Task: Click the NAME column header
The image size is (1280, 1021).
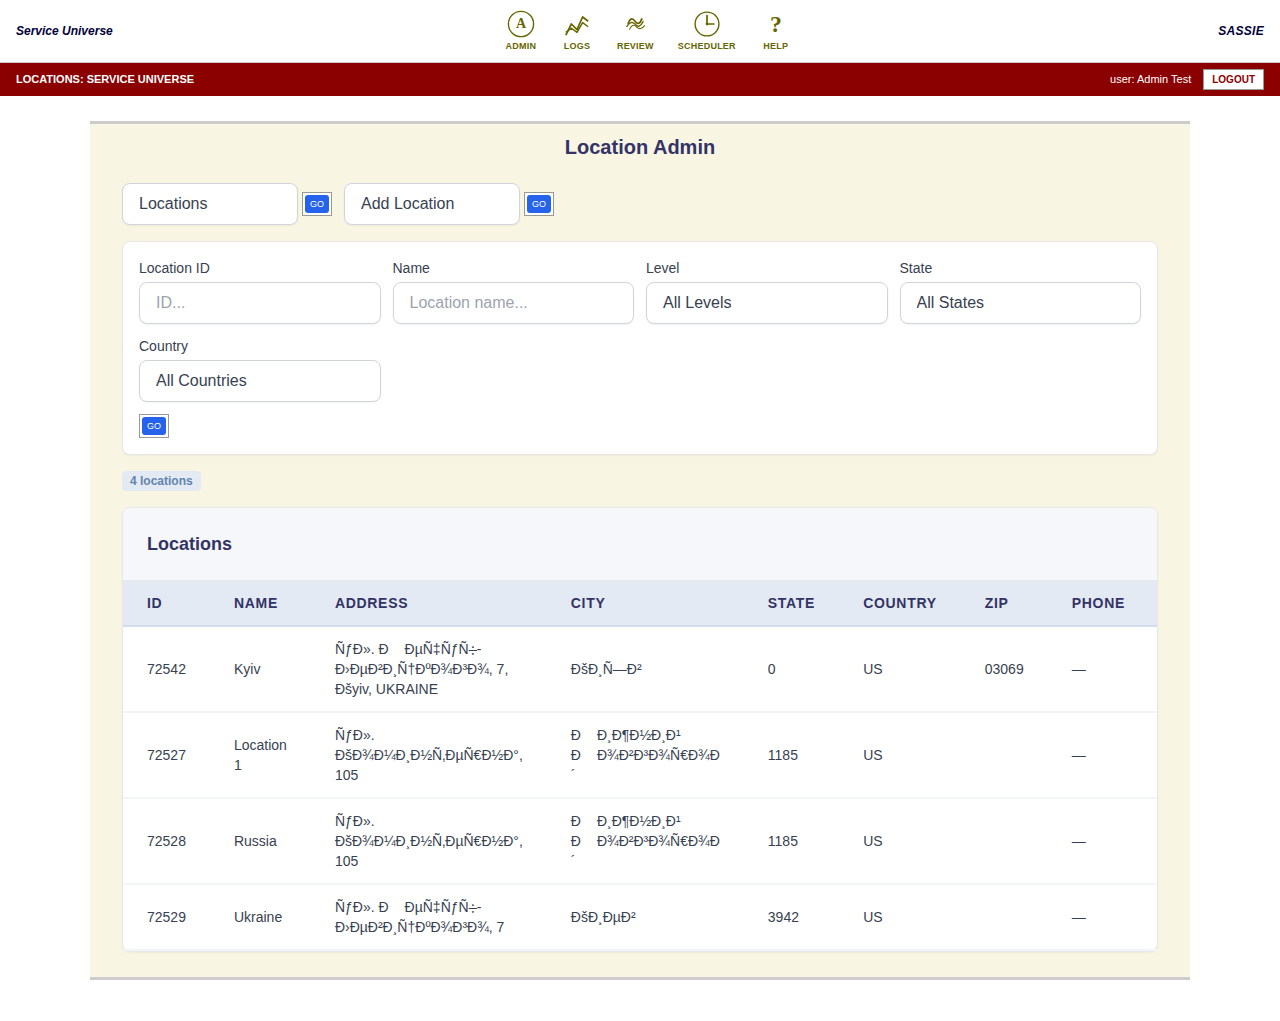Action: pos(256,603)
